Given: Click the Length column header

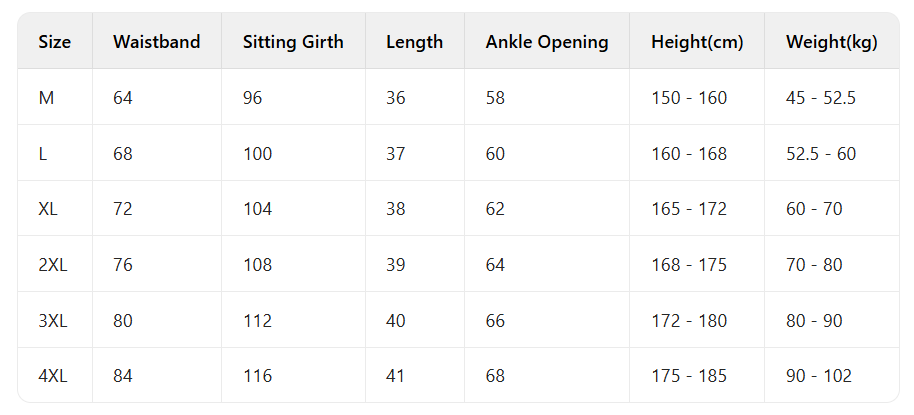Looking at the screenshot, I should click(414, 42).
